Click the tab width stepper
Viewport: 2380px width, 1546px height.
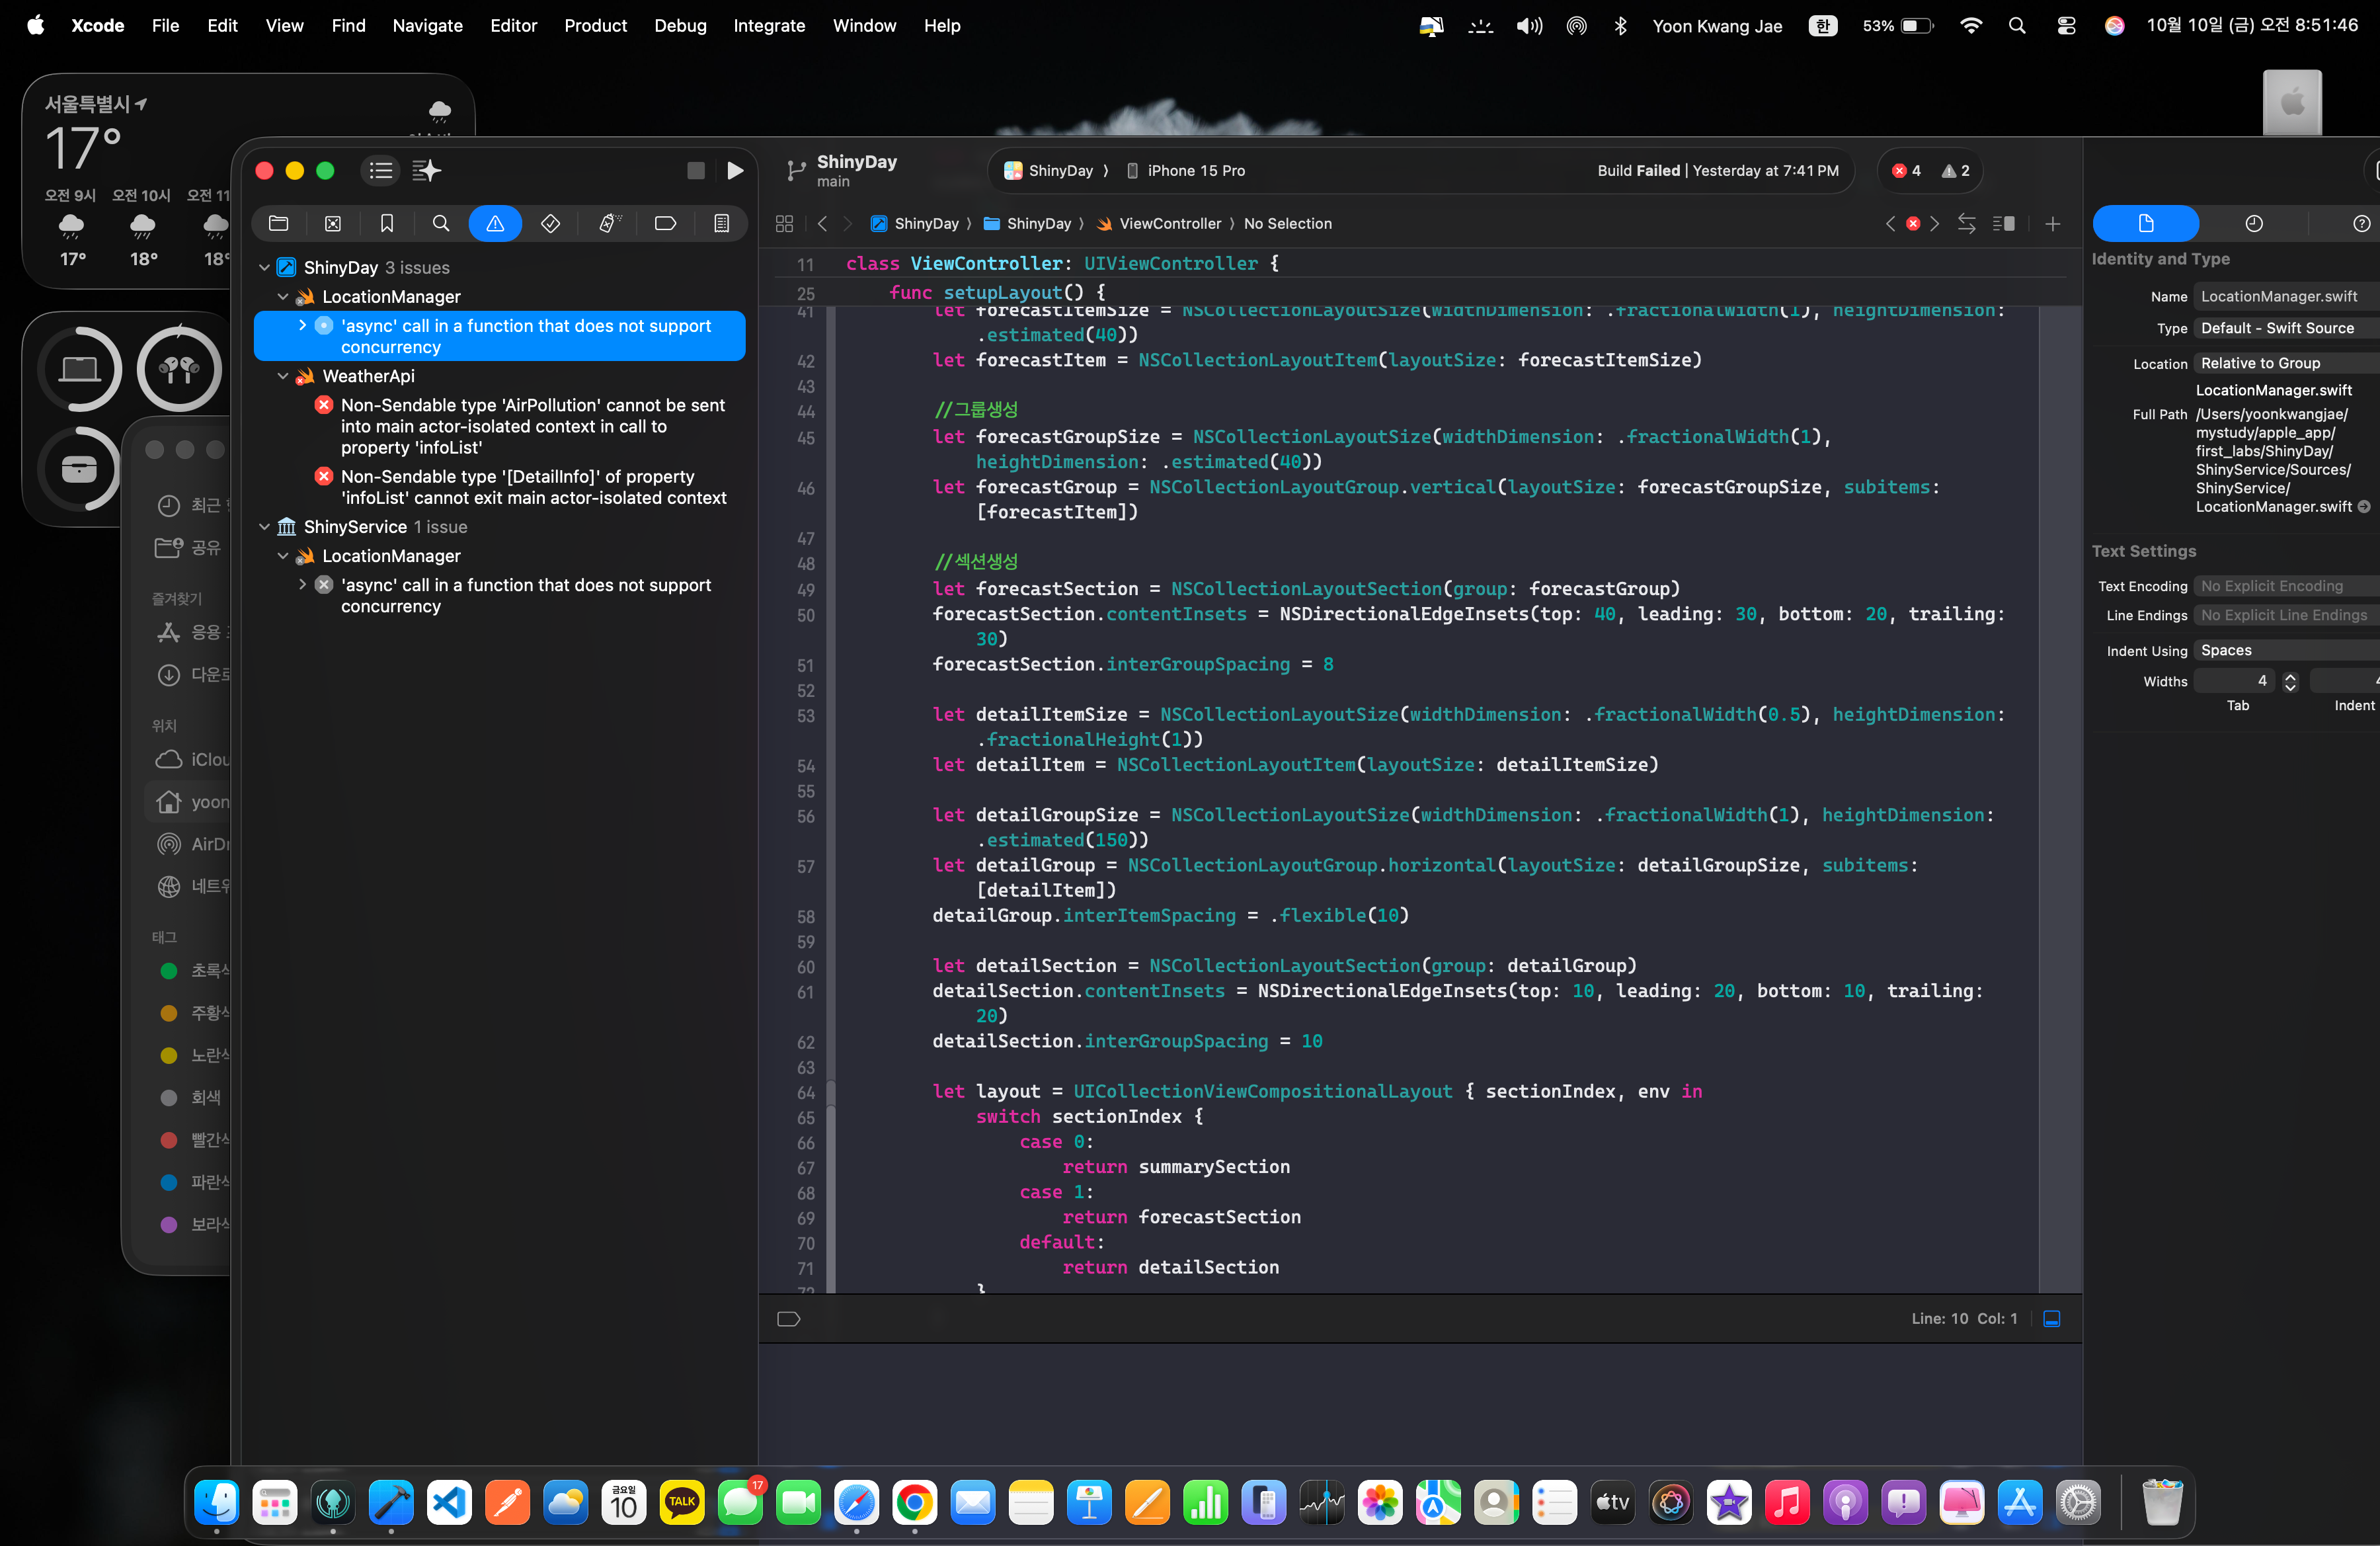[x=2290, y=682]
